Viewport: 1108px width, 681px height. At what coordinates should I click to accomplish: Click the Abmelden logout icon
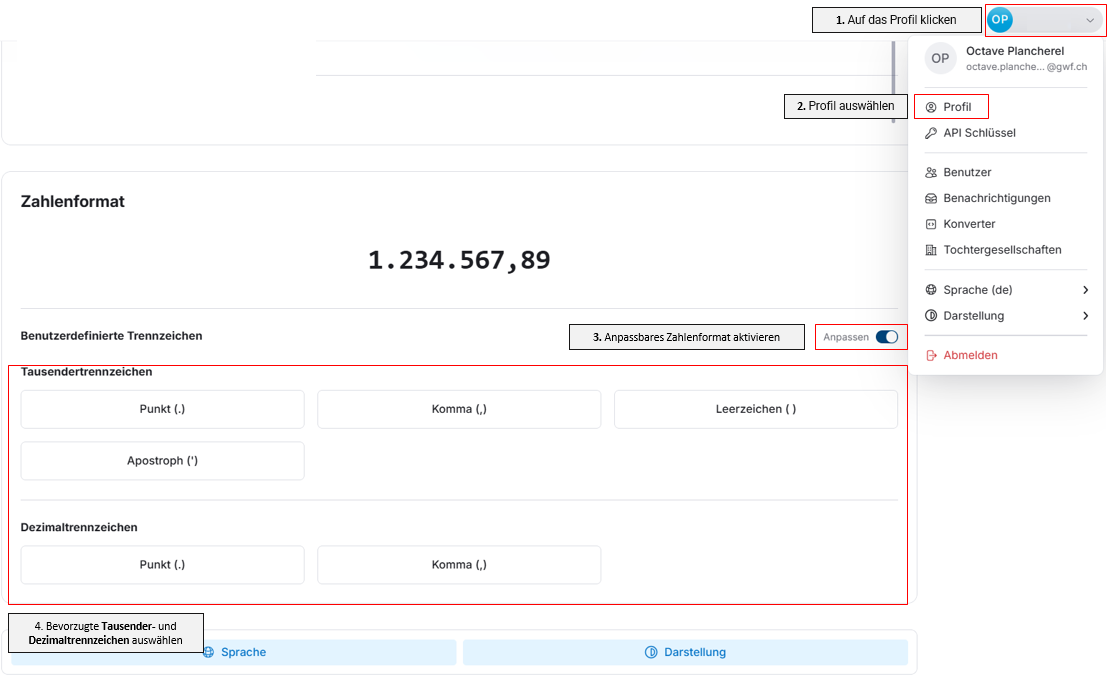click(931, 355)
